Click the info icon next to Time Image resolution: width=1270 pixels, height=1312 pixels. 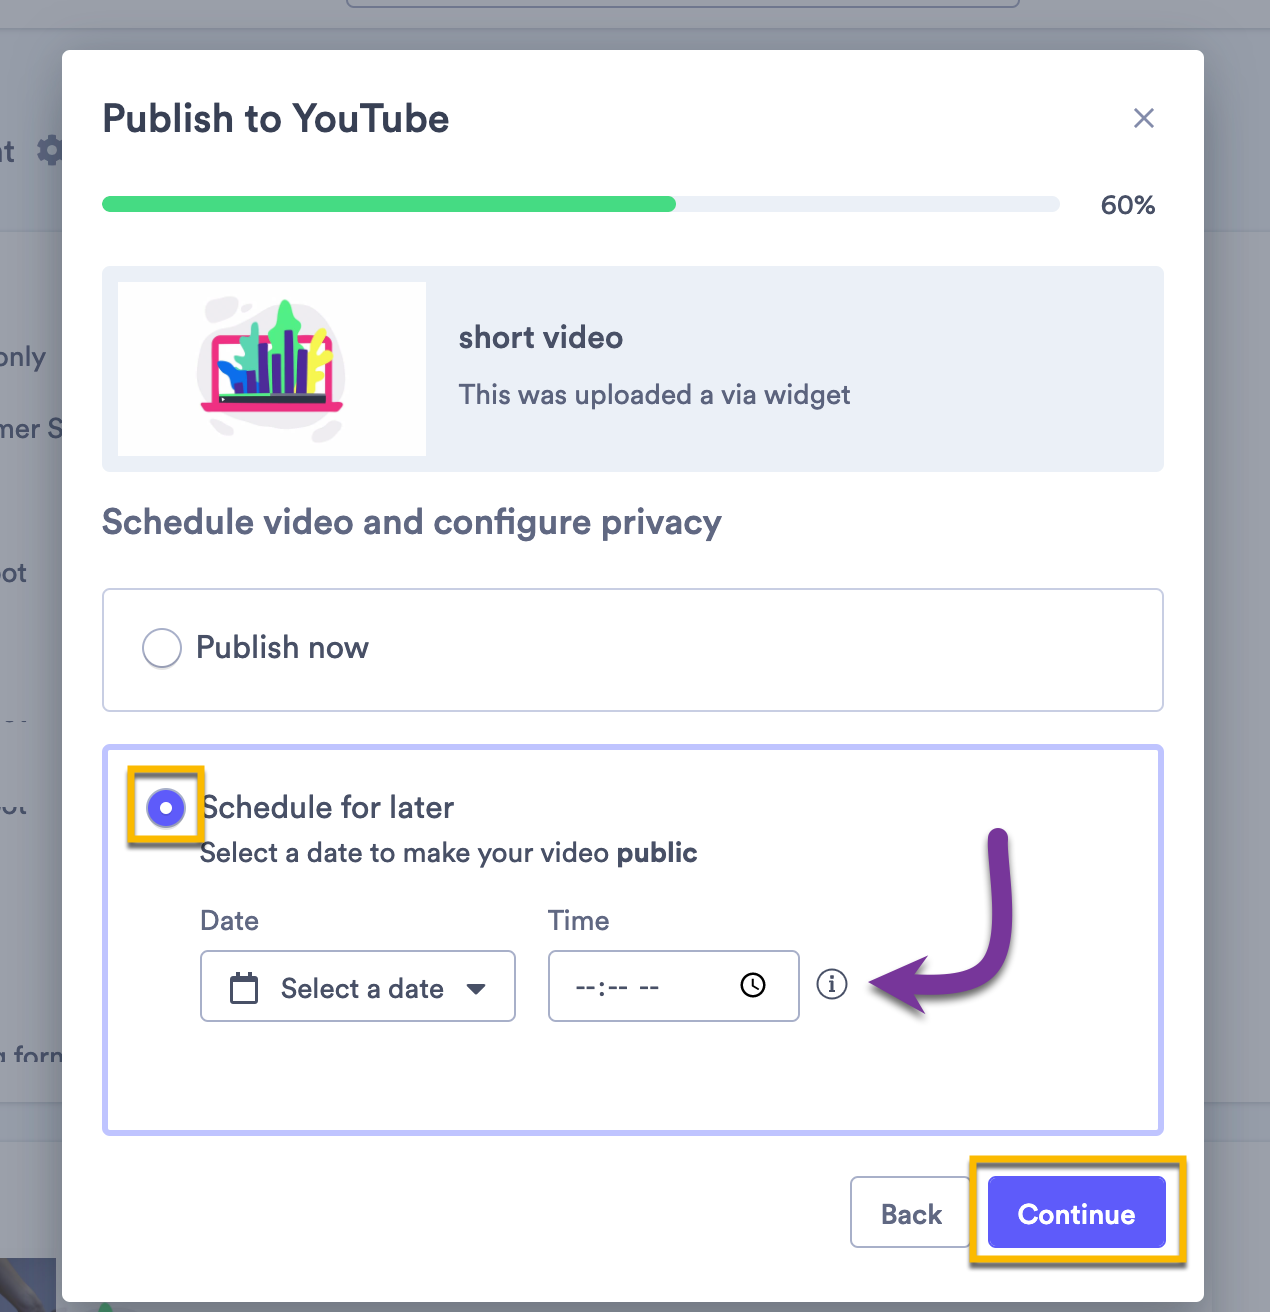[832, 984]
